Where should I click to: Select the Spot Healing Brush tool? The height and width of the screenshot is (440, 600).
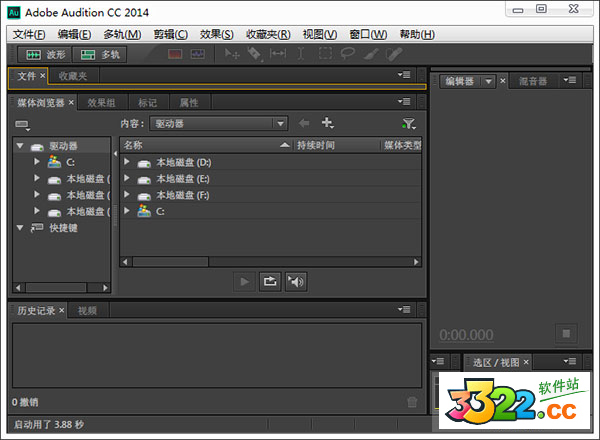tap(394, 54)
